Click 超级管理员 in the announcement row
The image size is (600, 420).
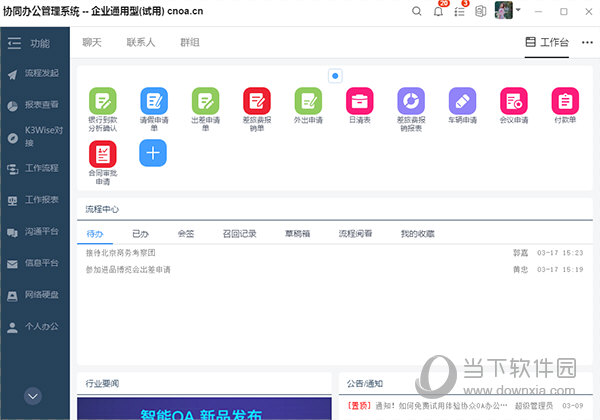click(x=534, y=406)
